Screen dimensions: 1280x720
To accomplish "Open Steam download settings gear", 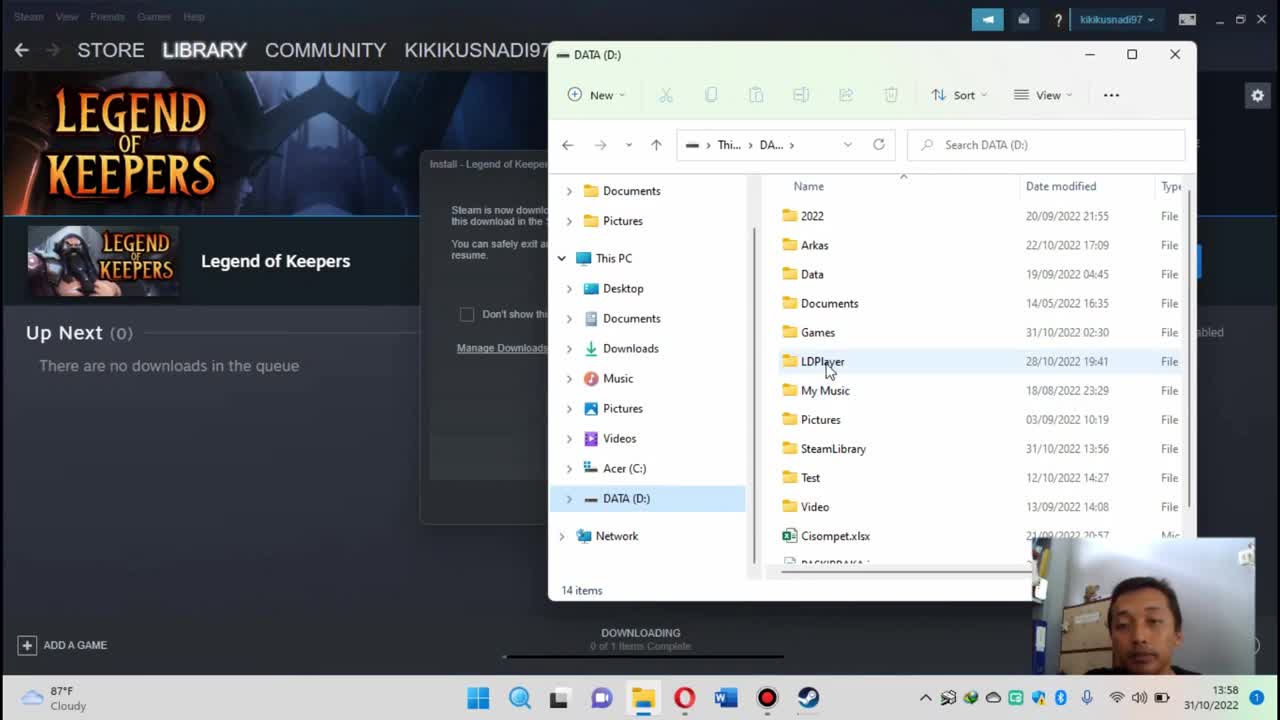I will (x=1257, y=95).
